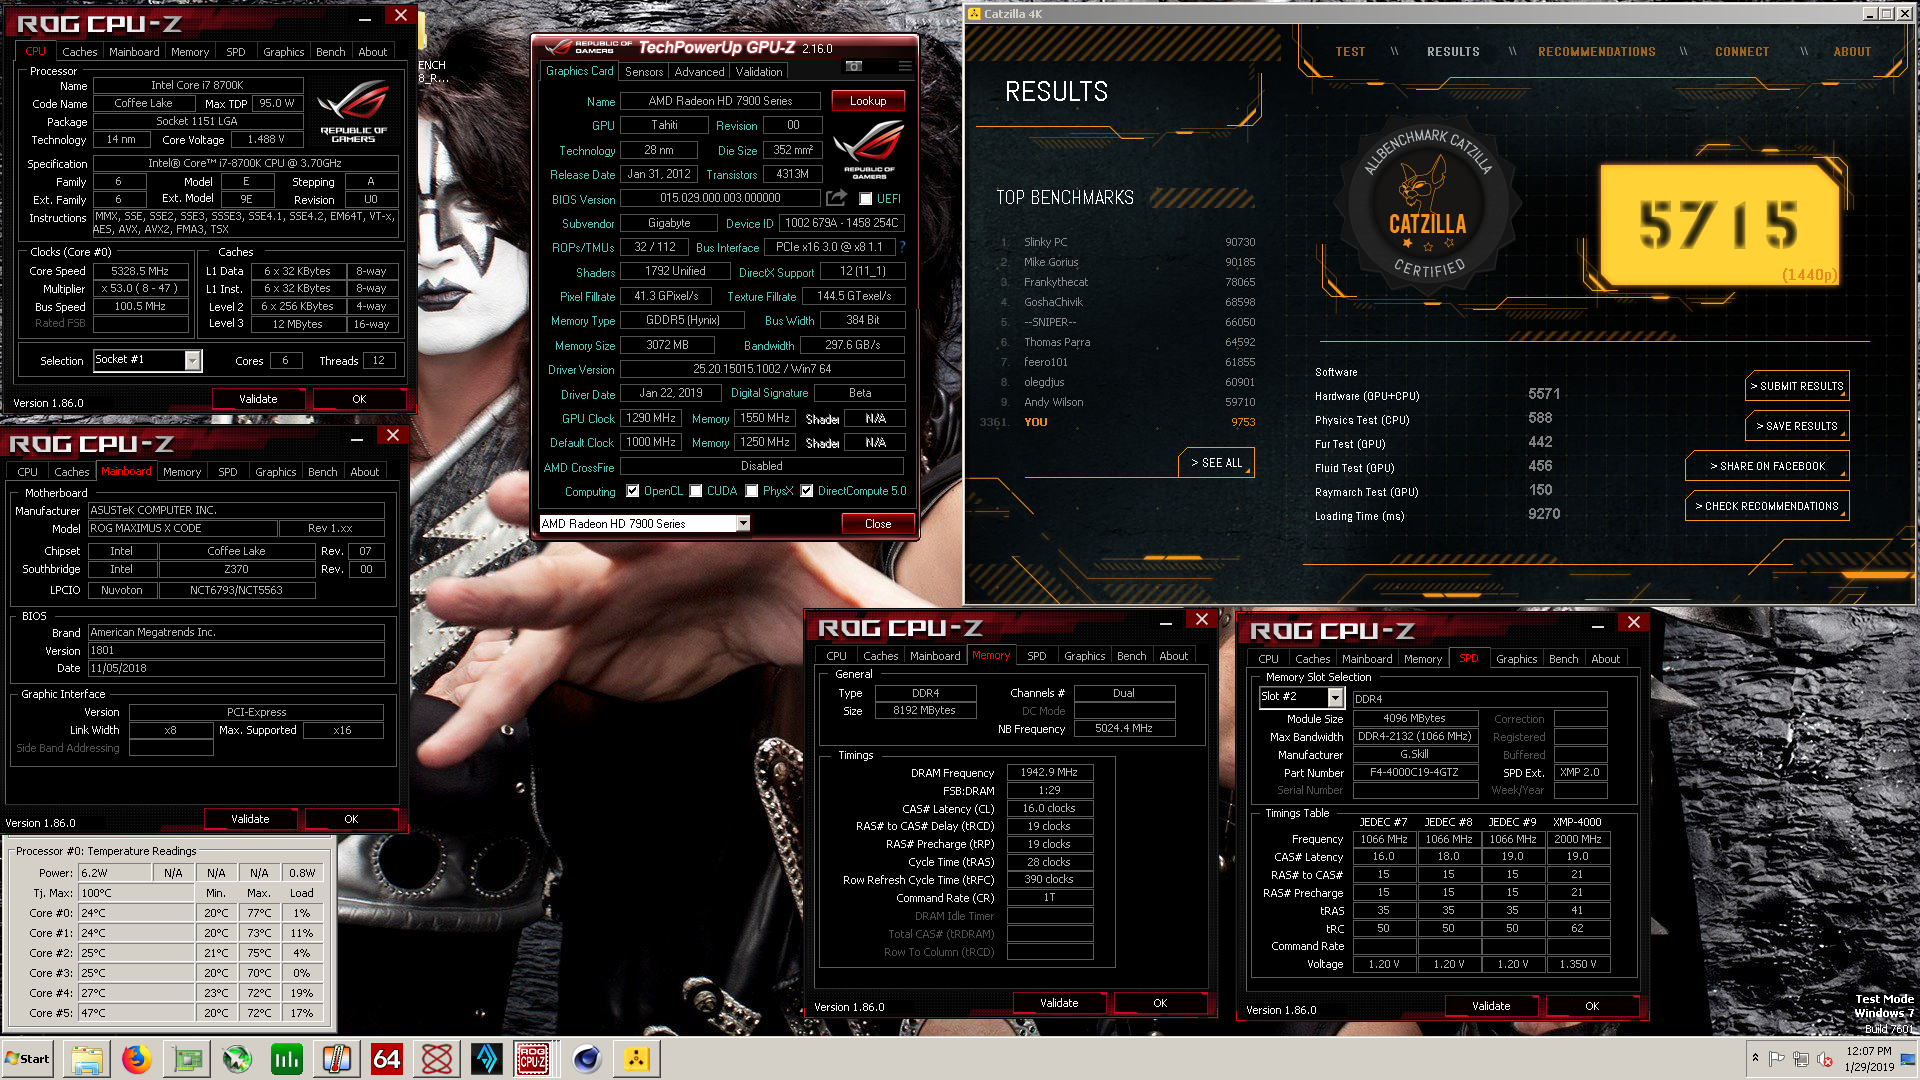Open the ABOUT tab in Catzilla
The height and width of the screenshot is (1080, 1920).
(x=1852, y=52)
